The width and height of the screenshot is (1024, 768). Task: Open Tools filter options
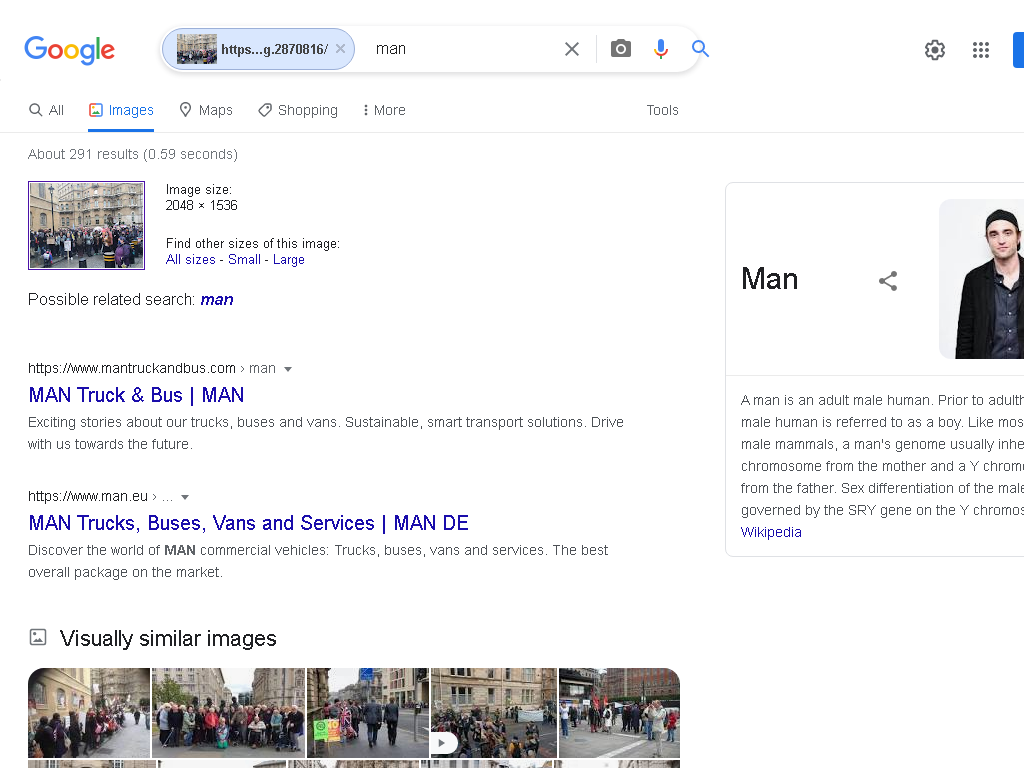662,110
